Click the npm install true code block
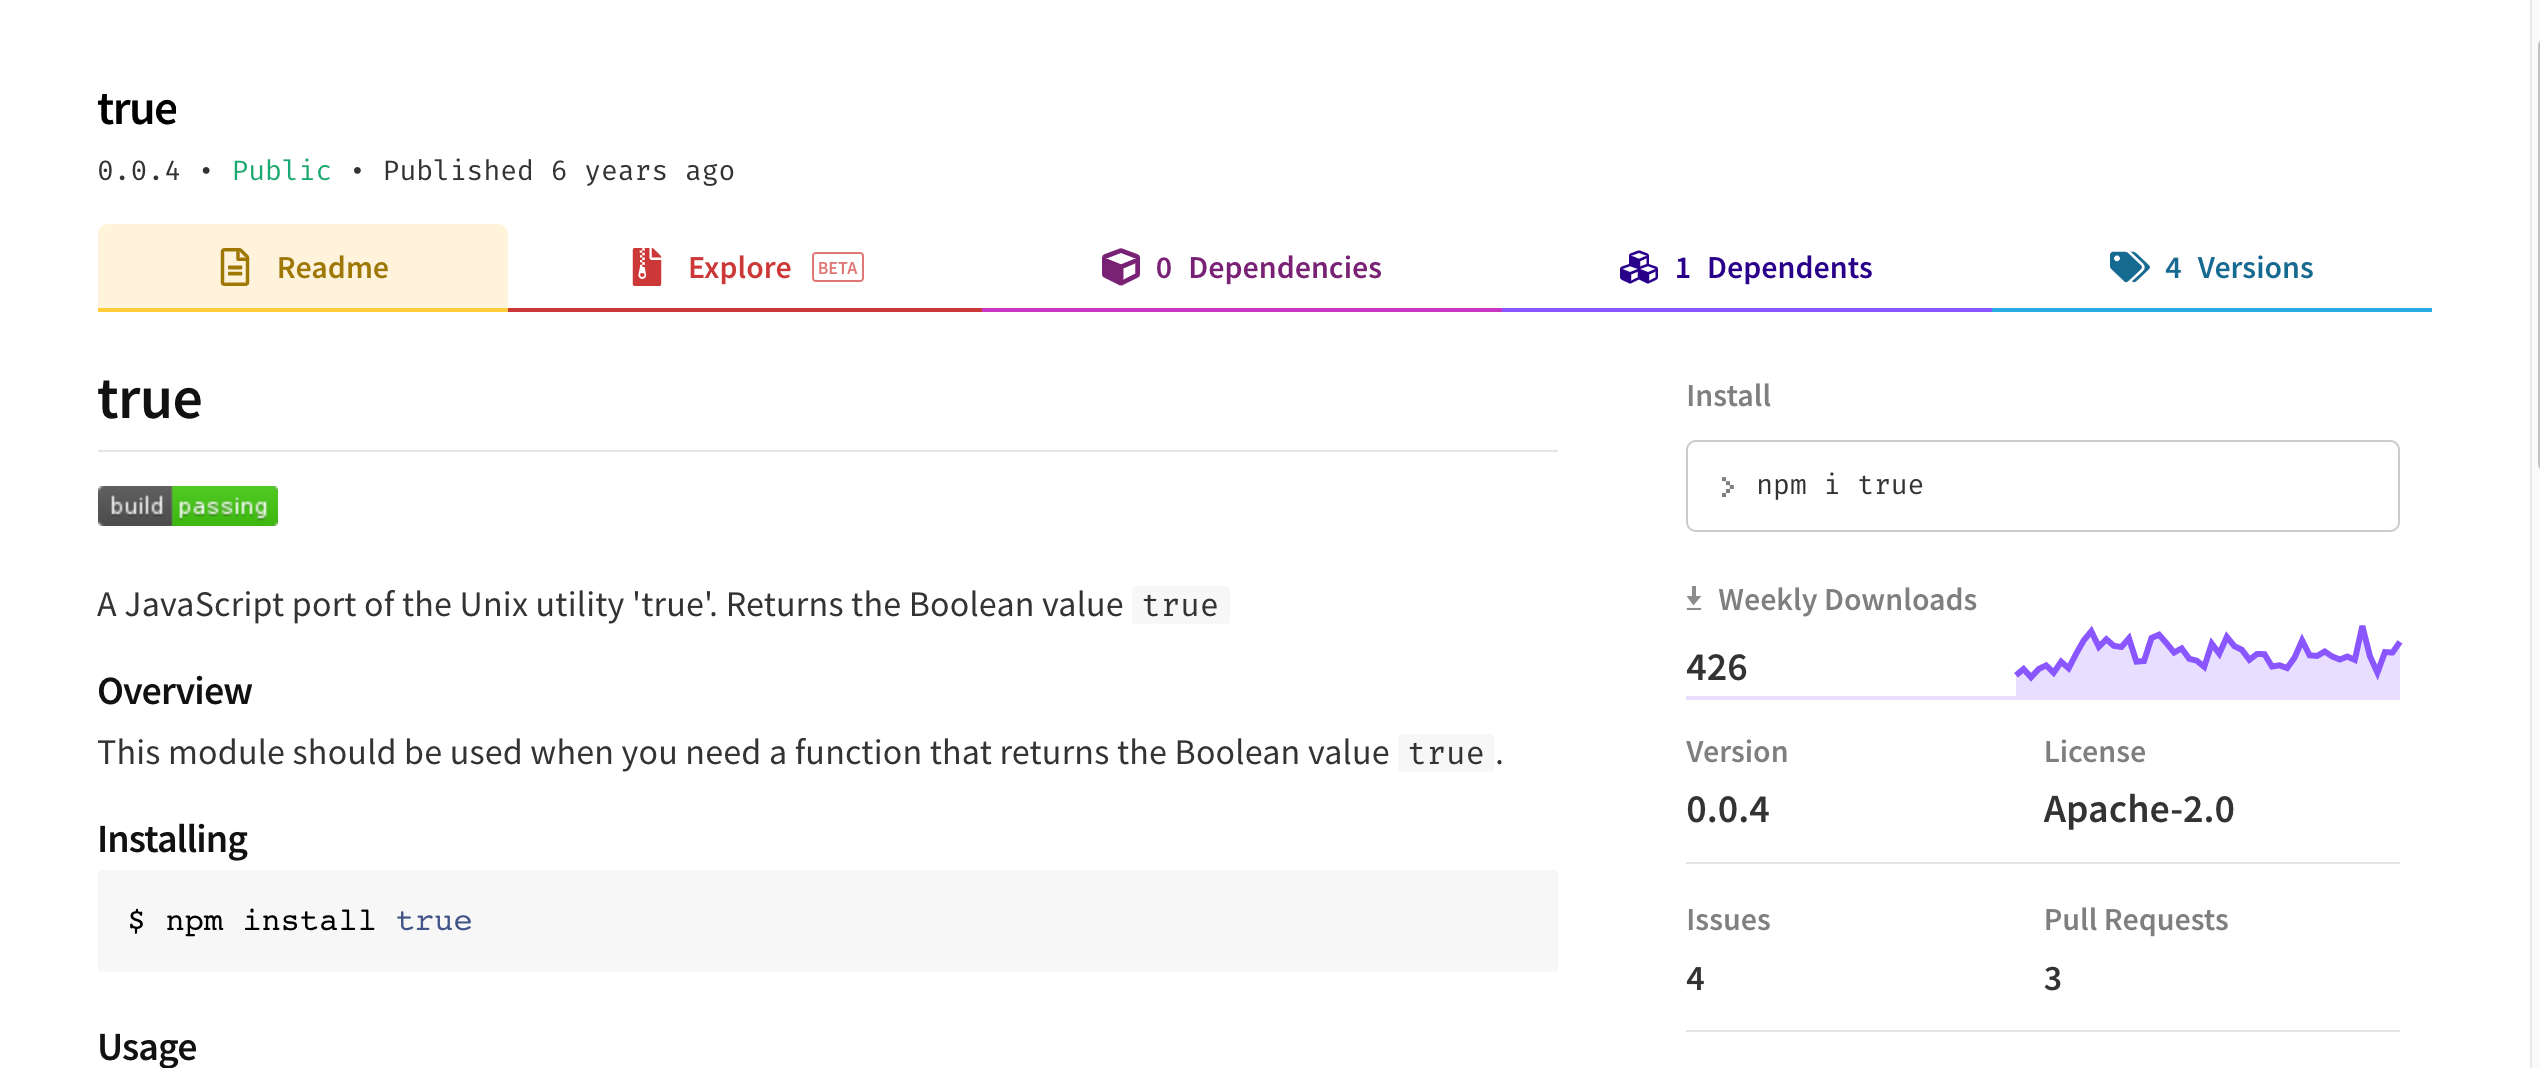This screenshot has width=2540, height=1068. [827, 920]
